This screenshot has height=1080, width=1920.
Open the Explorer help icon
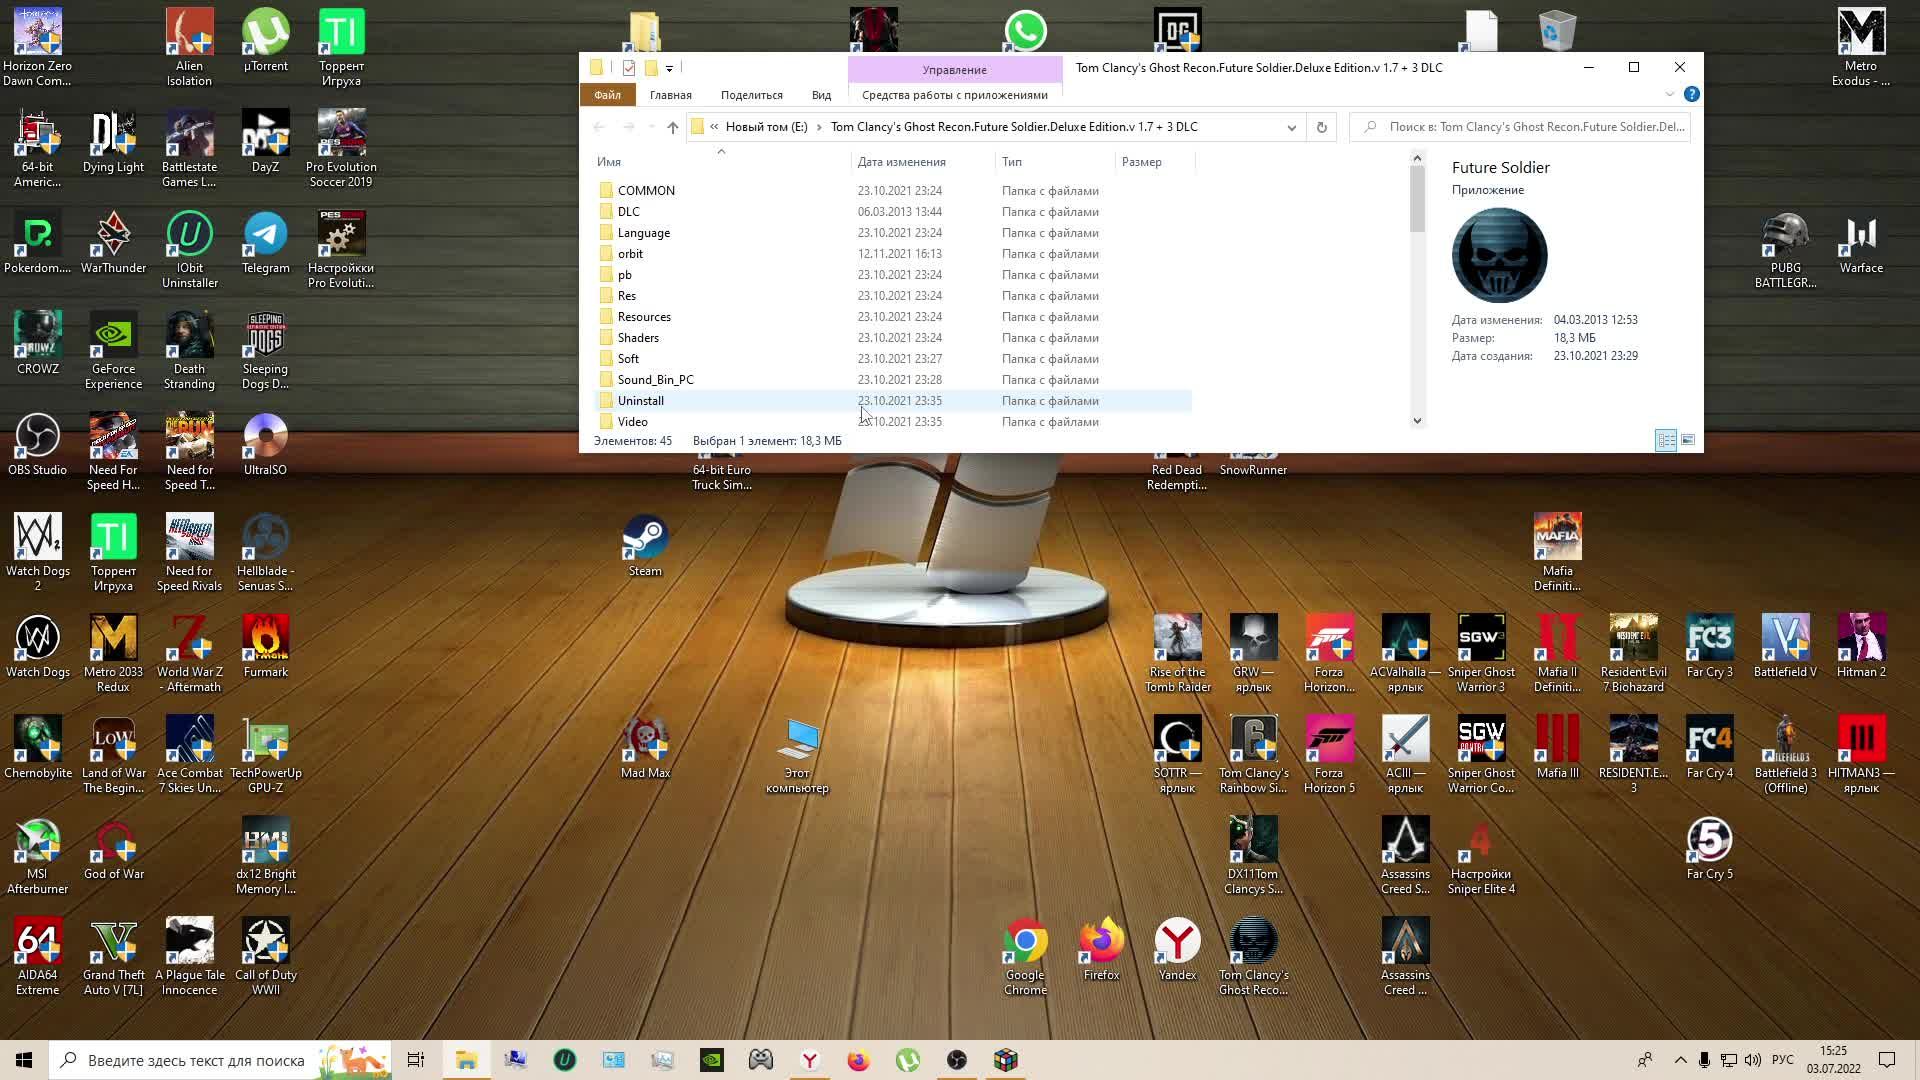pyautogui.click(x=1691, y=94)
